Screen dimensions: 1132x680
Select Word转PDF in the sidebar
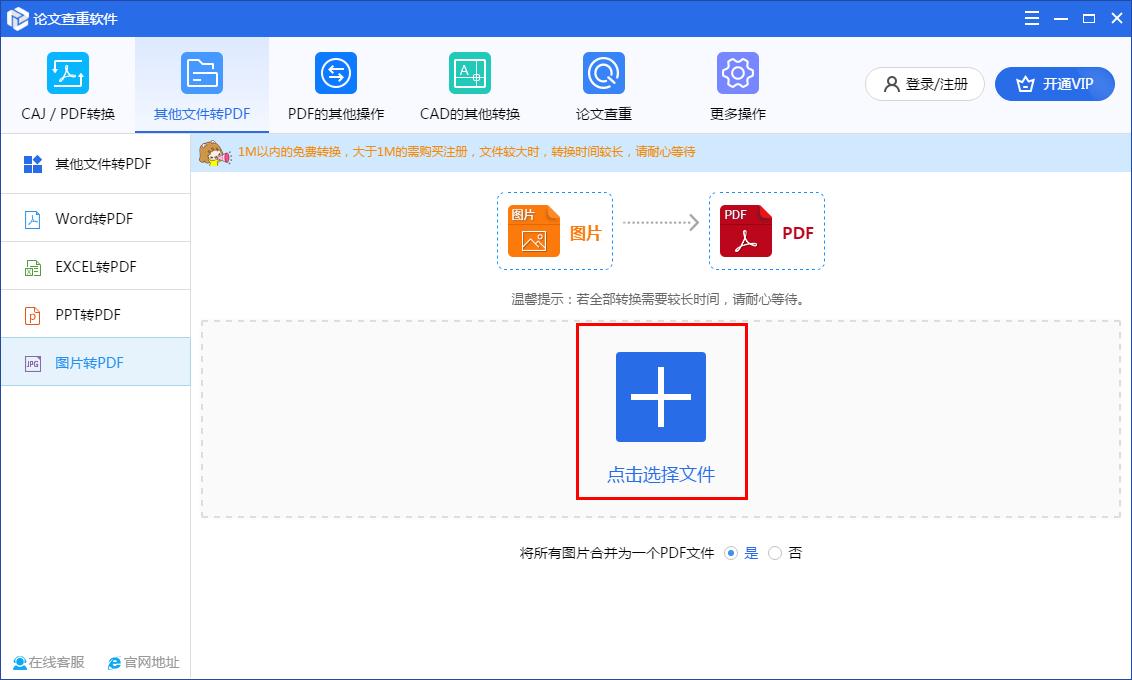(96, 218)
